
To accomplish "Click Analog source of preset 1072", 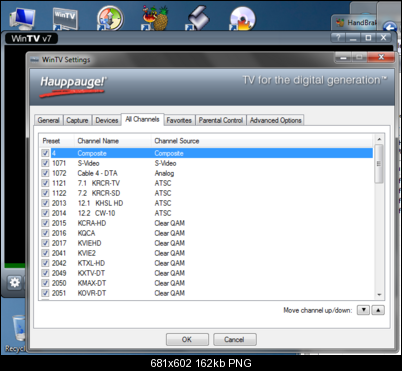I will tap(164, 173).
